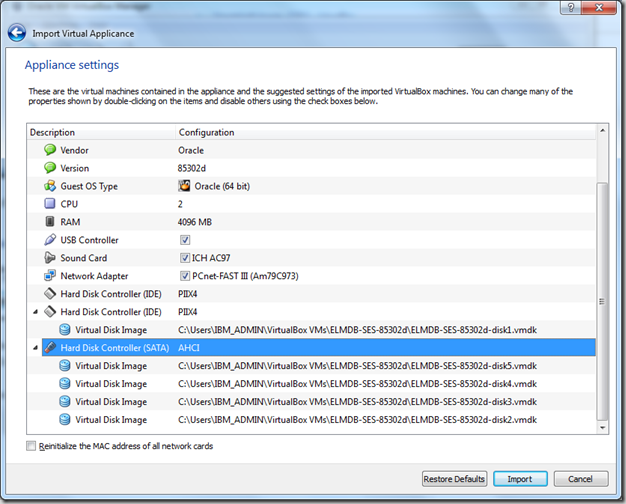Select the Oracle vendor value
This screenshot has height=504, width=626.
(191, 150)
